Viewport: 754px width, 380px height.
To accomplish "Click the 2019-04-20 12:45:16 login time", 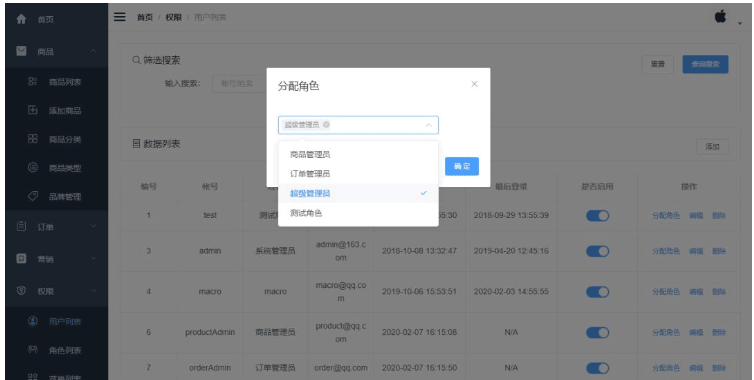I will point(511,251).
